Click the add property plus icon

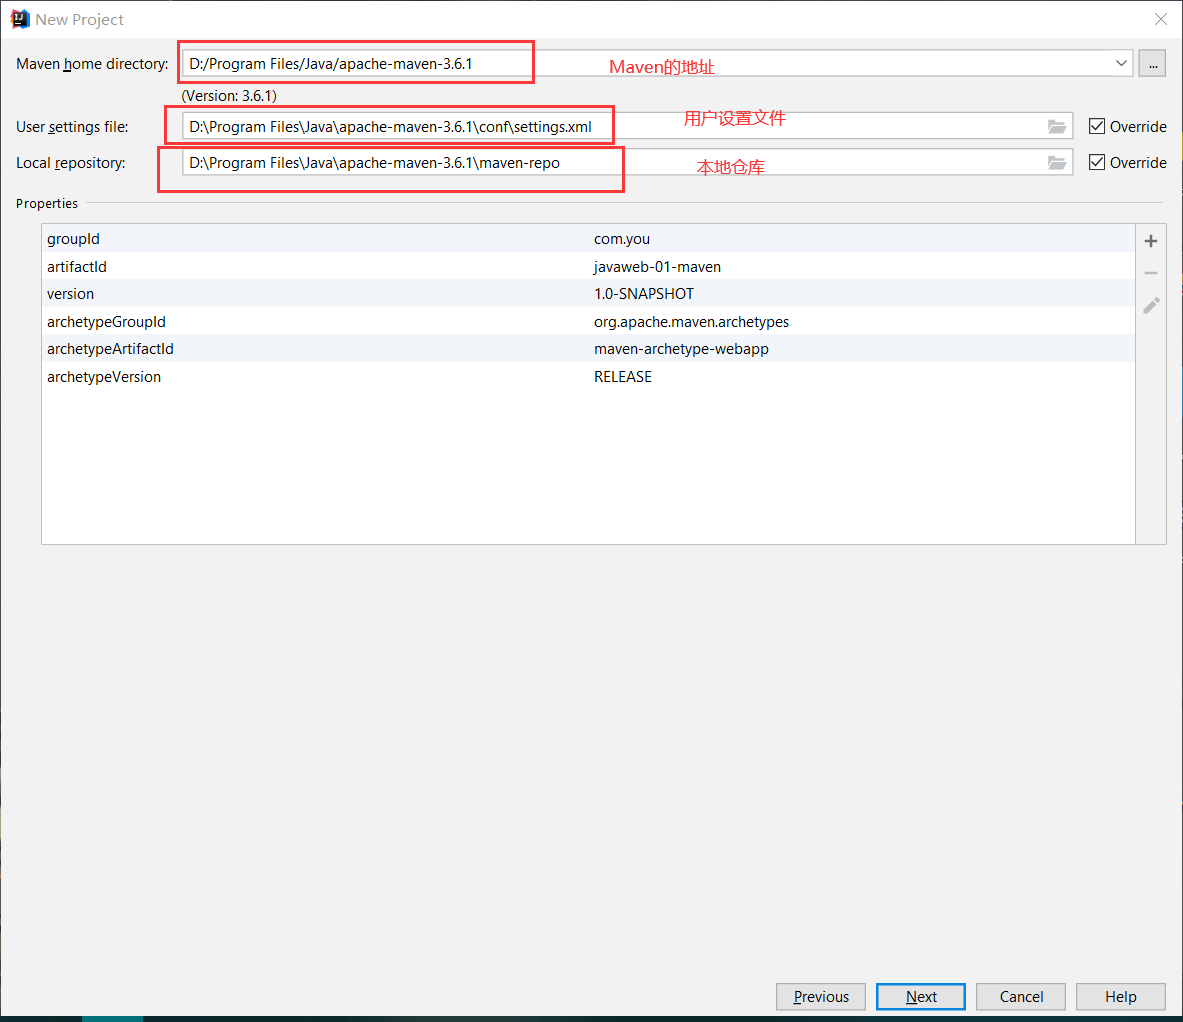(x=1151, y=241)
